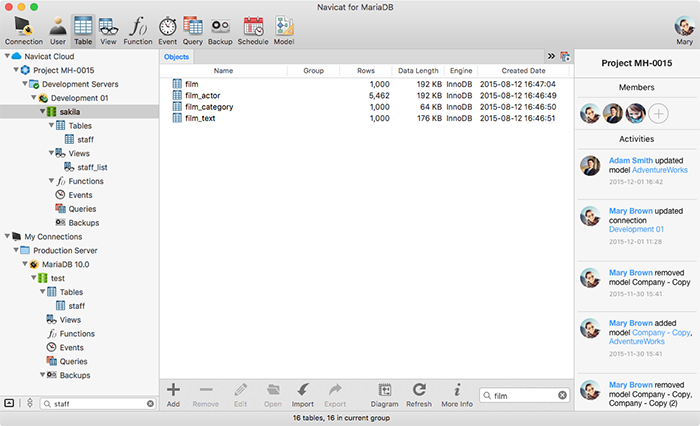Click the staff search field in sidebar
The height and width of the screenshot is (426, 700).
98,404
